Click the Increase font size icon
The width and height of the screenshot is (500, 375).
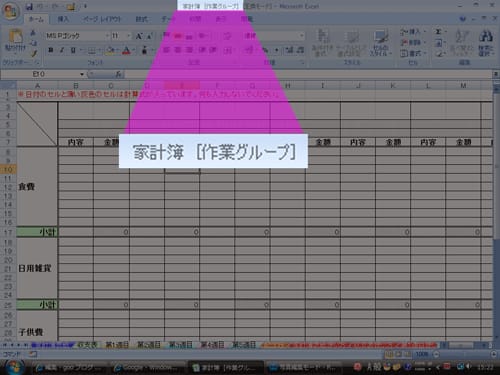point(139,36)
